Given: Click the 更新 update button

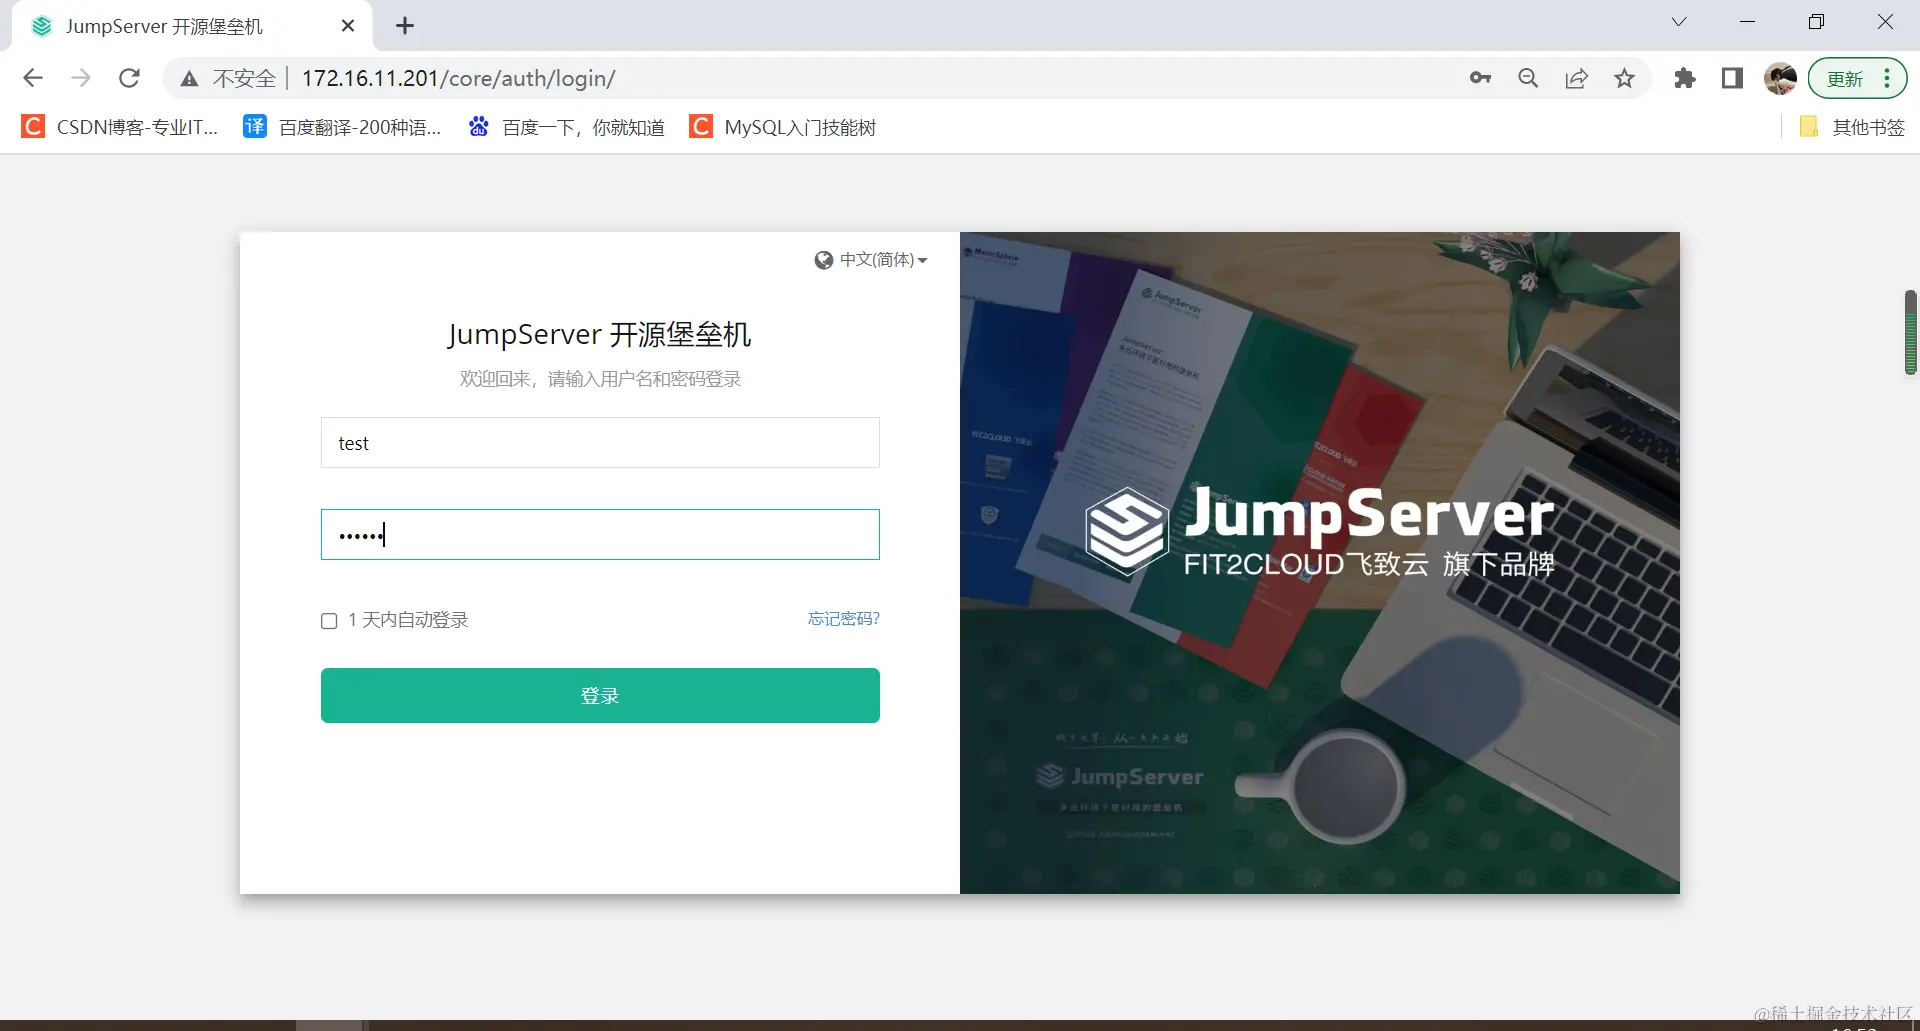Looking at the screenshot, I should pos(1845,79).
